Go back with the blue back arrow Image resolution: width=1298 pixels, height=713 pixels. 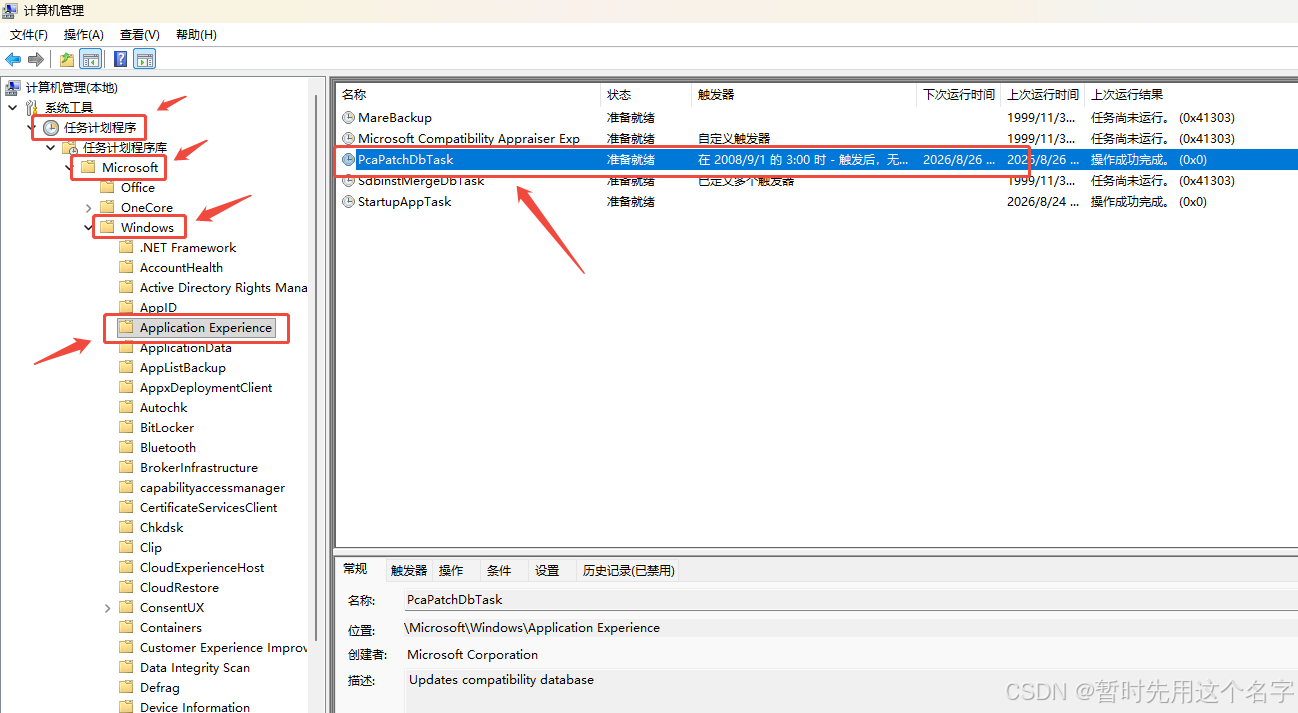click(x=13, y=59)
